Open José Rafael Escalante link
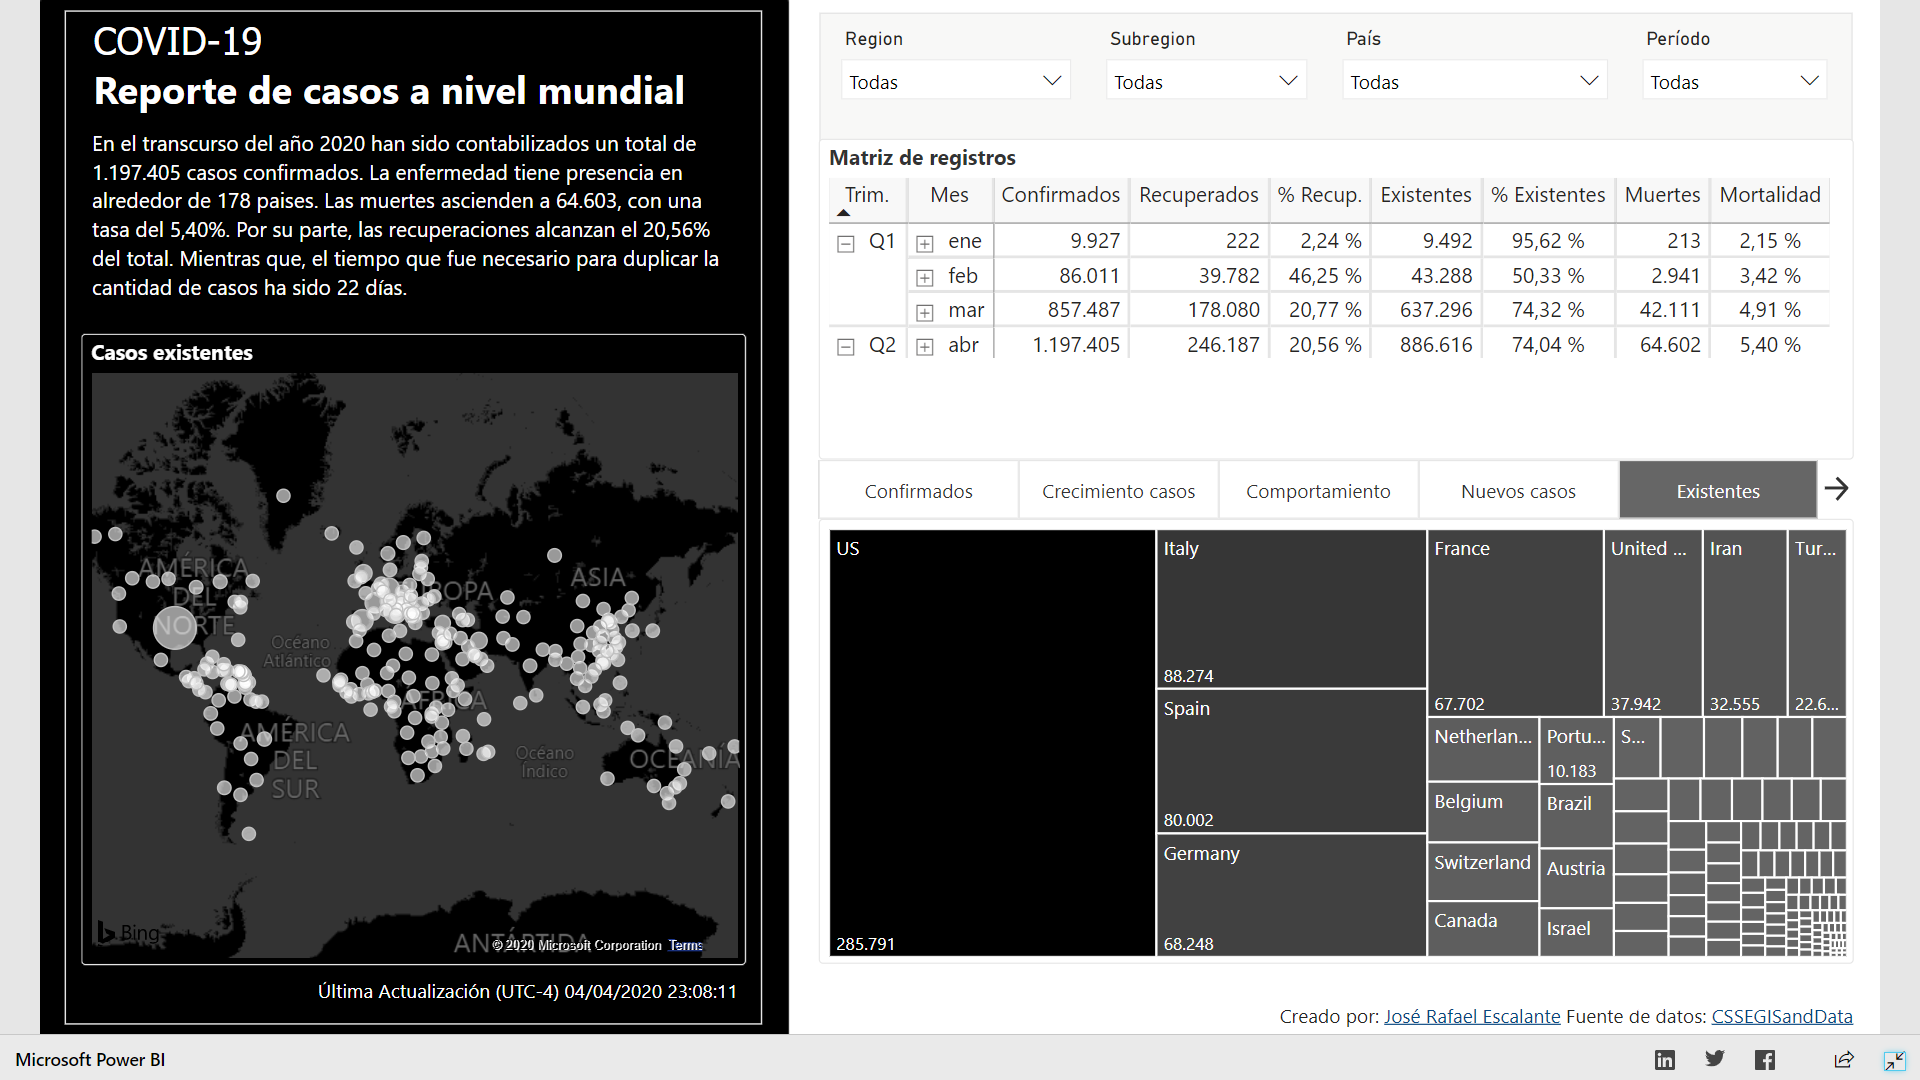Image resolution: width=1920 pixels, height=1080 pixels. click(1472, 1016)
